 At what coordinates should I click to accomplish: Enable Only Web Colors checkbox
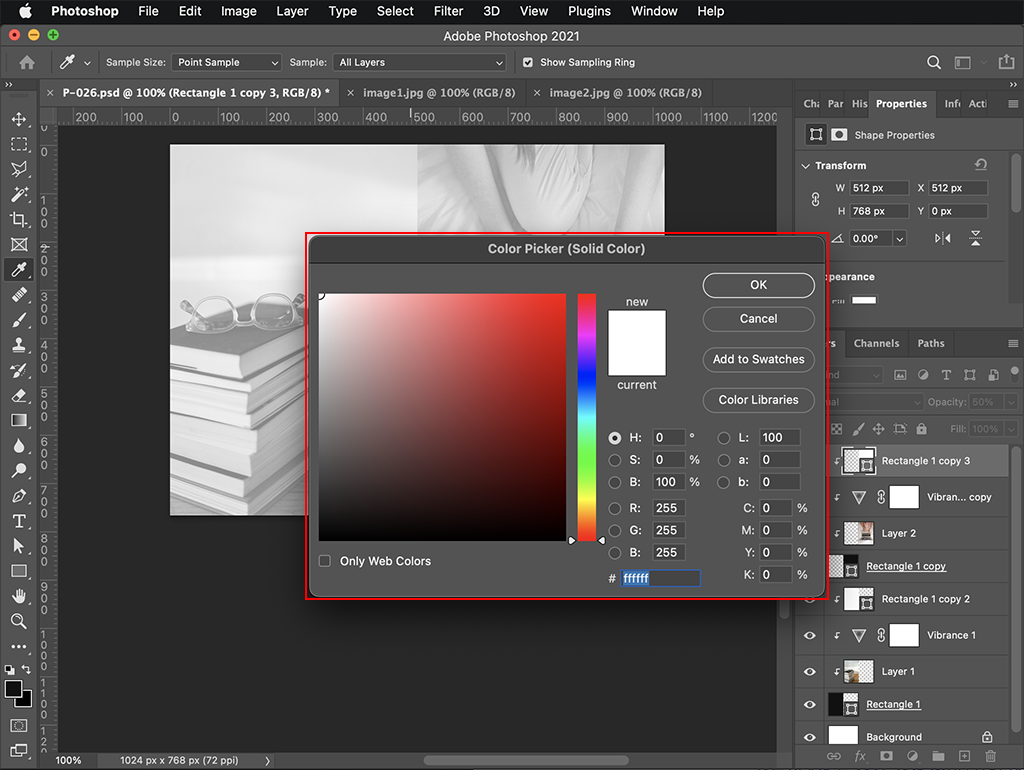coord(325,561)
